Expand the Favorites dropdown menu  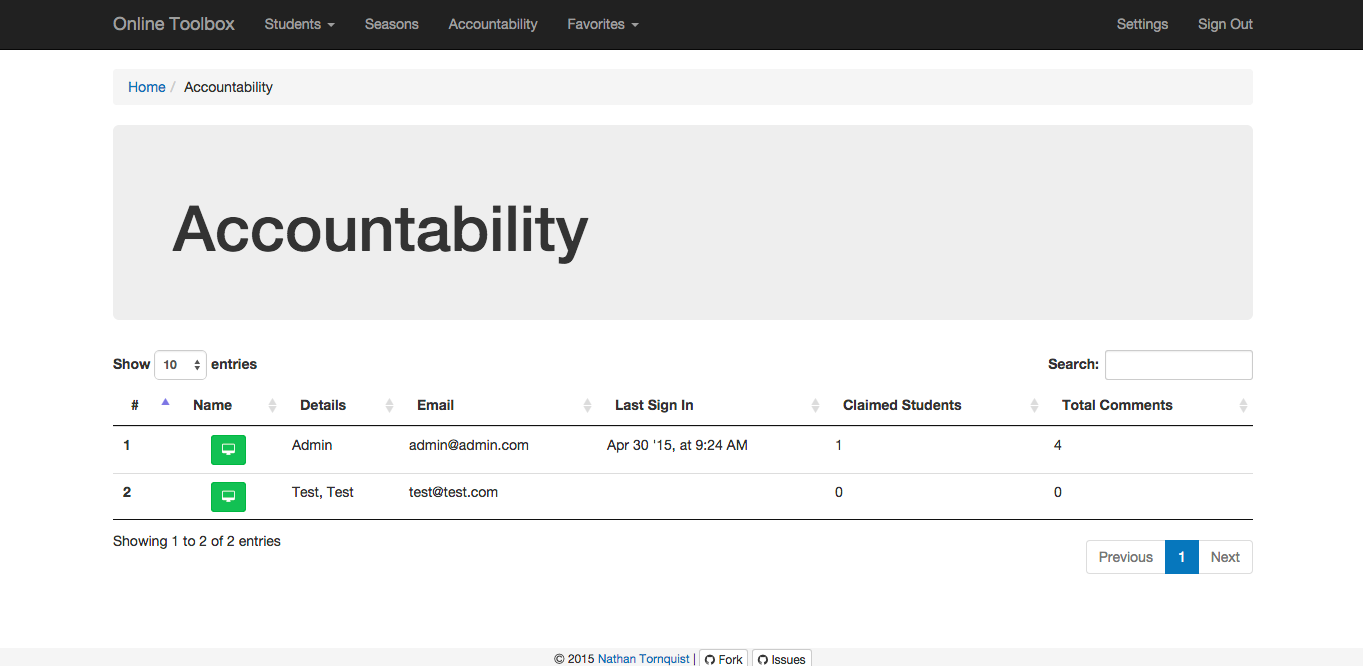pyautogui.click(x=602, y=24)
